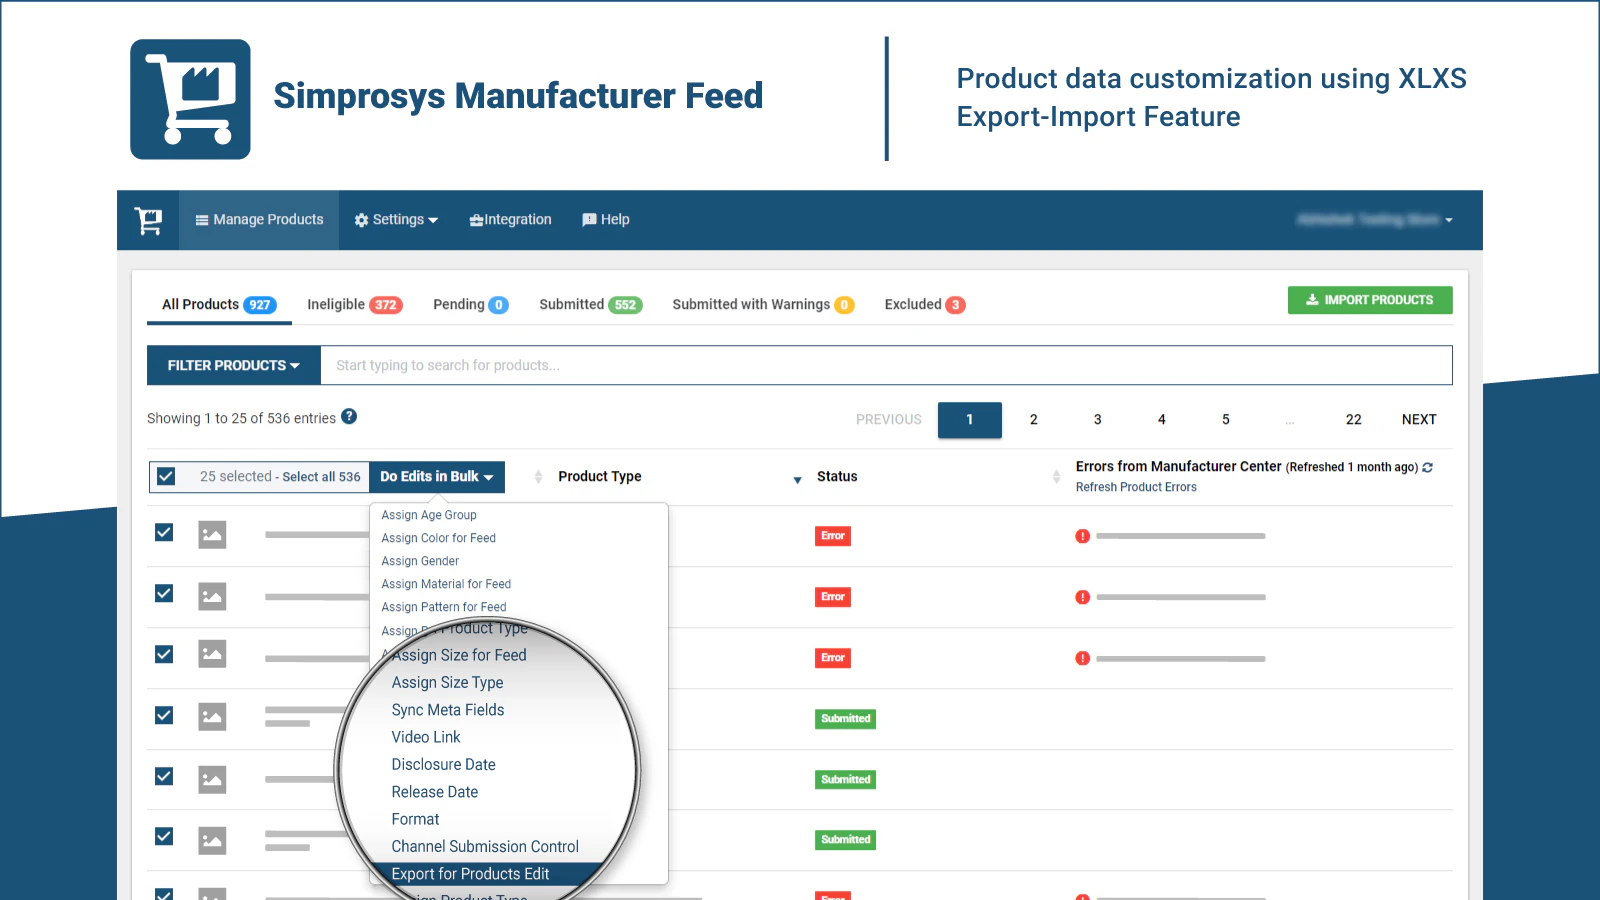Choose Disclosure Date option
Image resolution: width=1600 pixels, height=900 pixels.
pyautogui.click(x=443, y=764)
